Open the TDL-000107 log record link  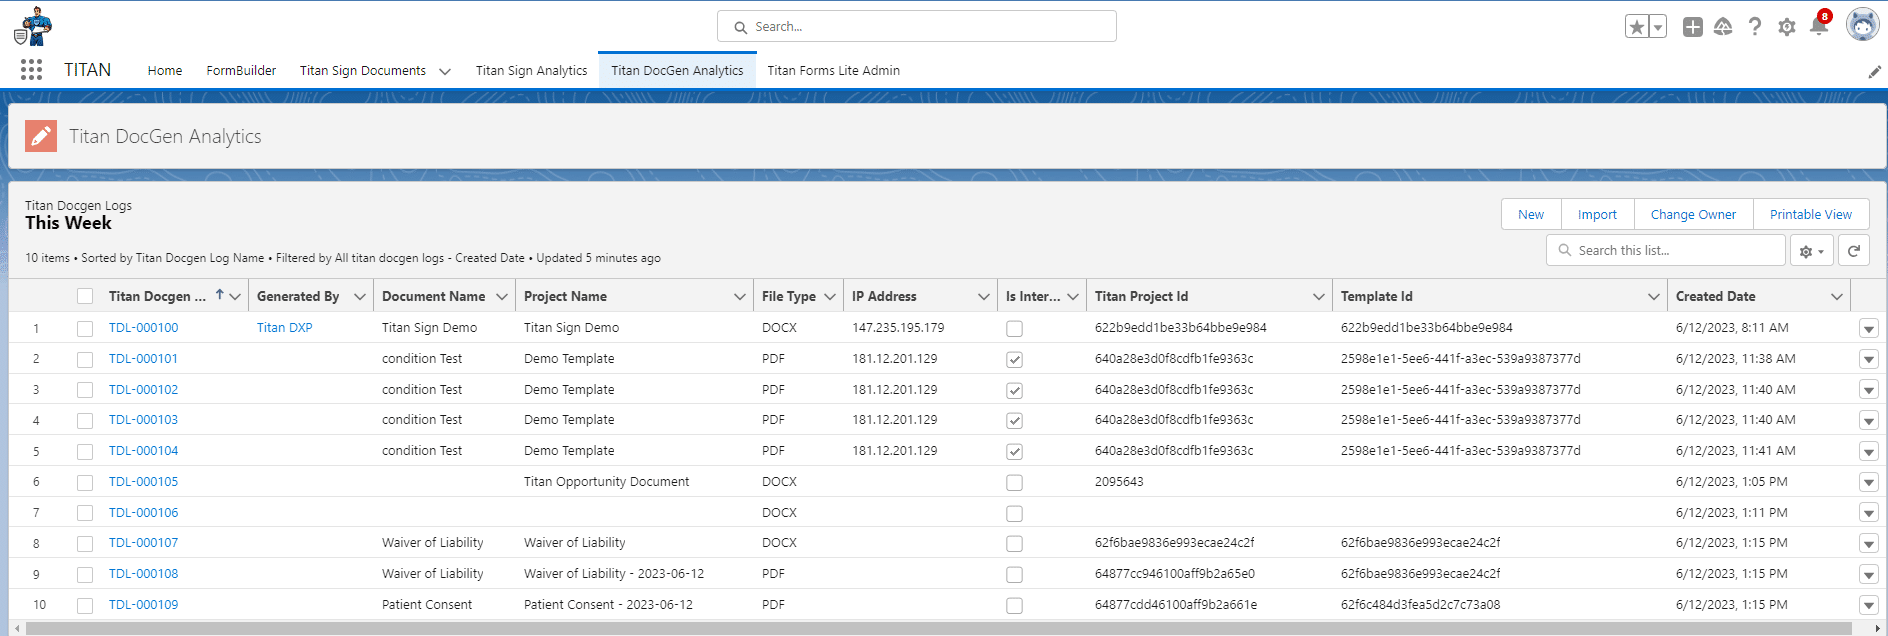click(143, 543)
